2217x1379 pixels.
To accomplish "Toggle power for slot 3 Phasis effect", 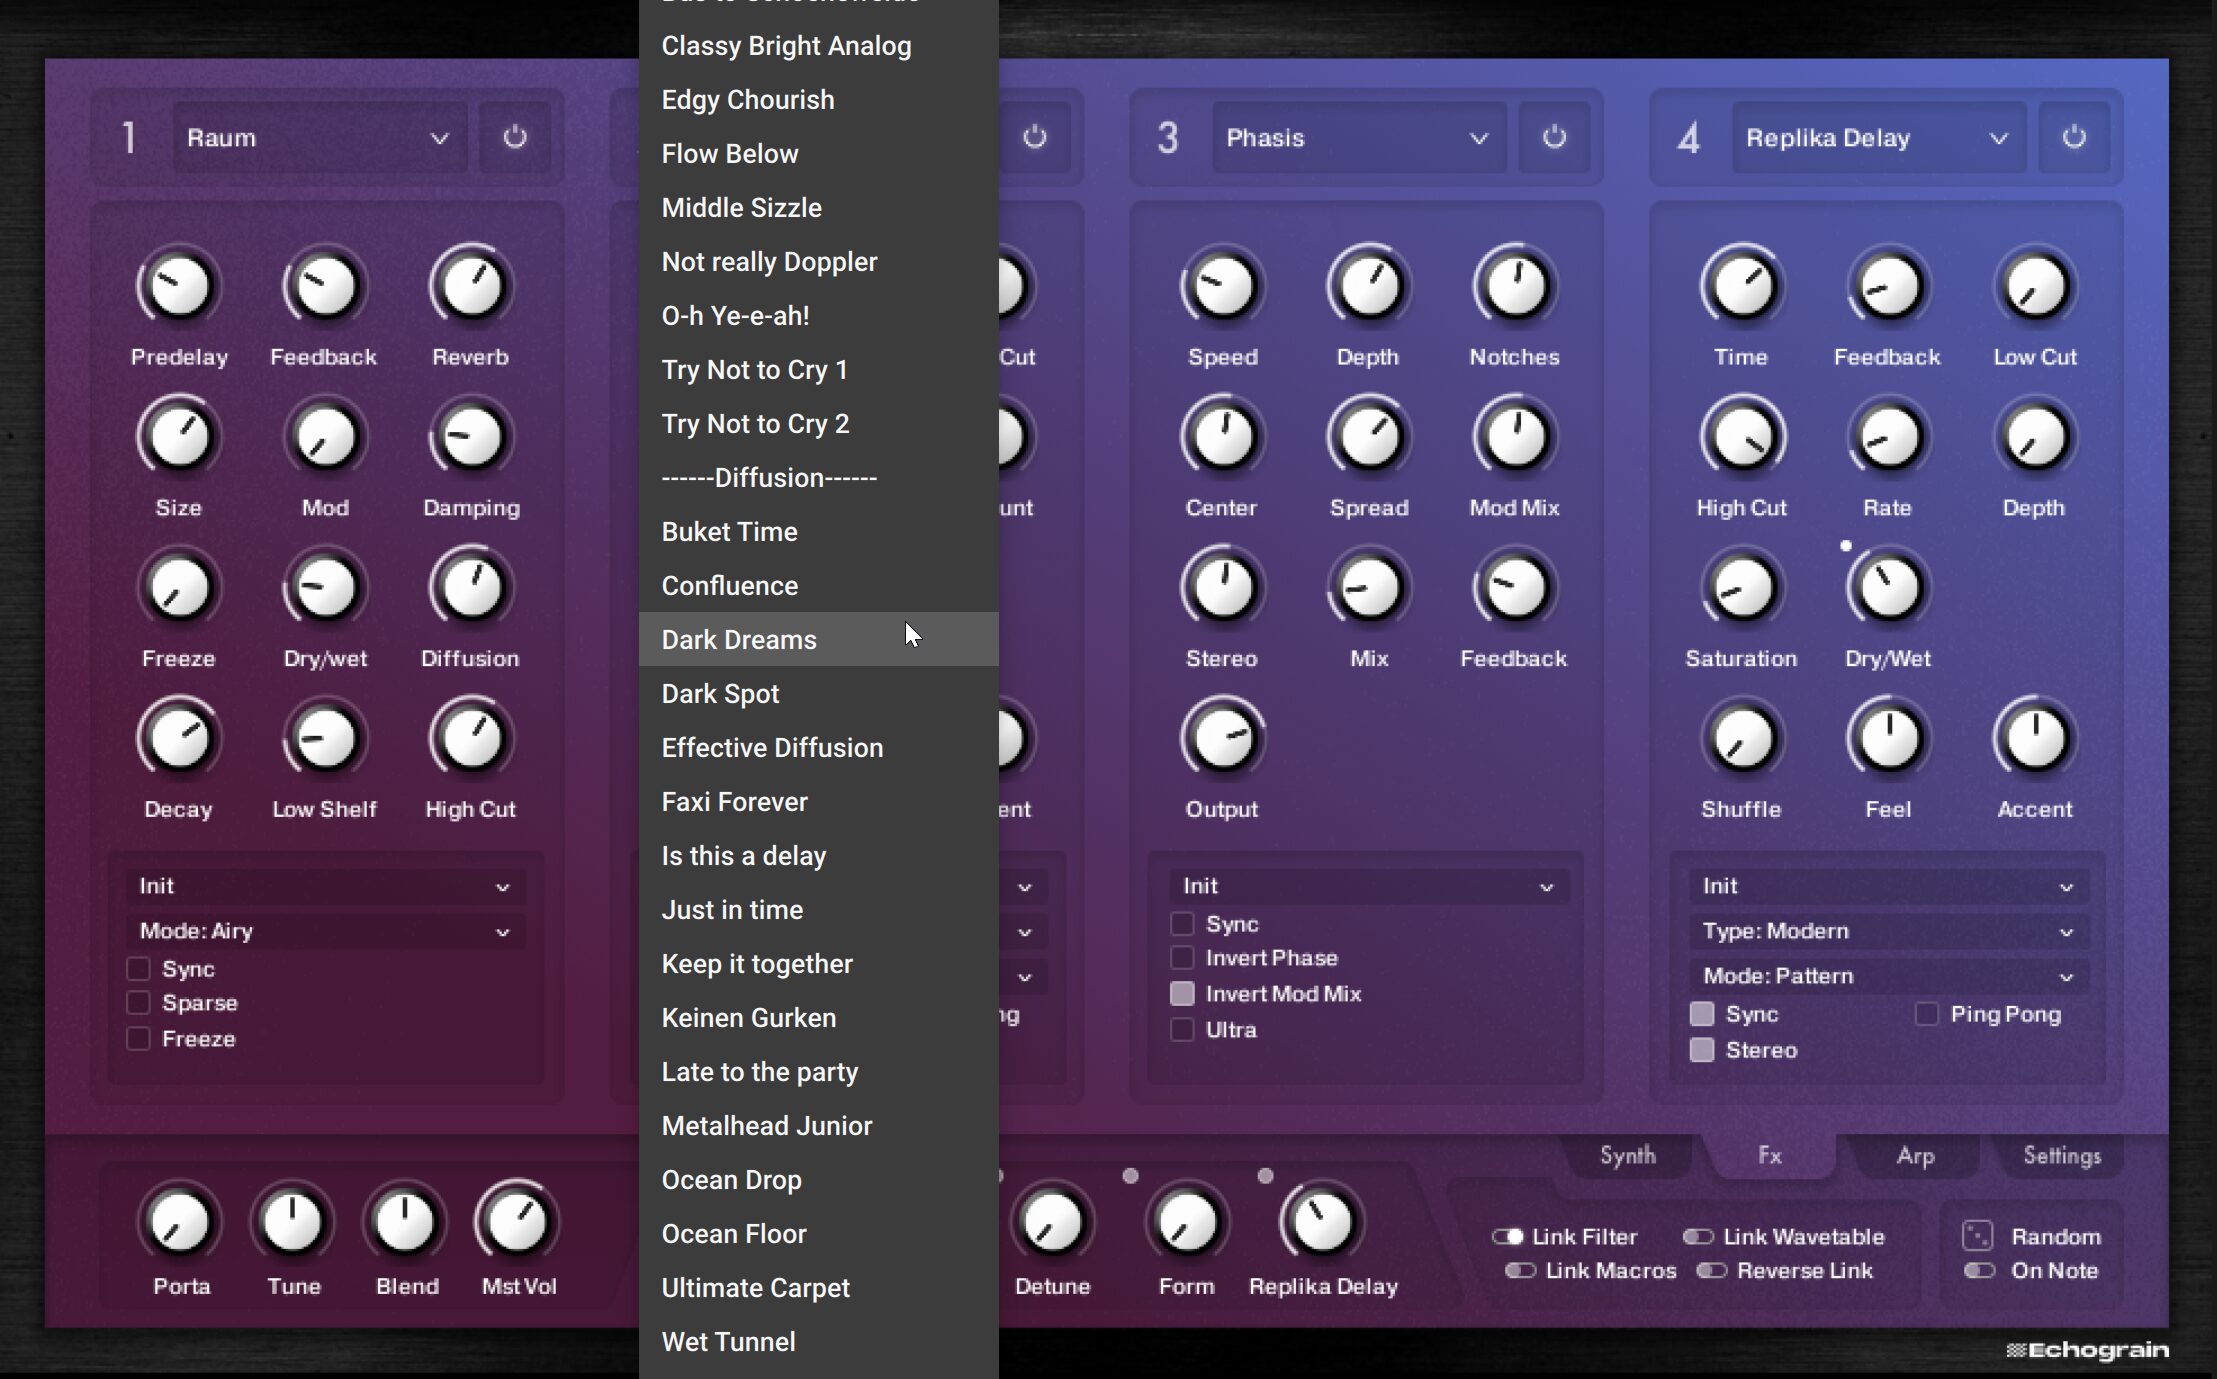I will click(x=1553, y=137).
